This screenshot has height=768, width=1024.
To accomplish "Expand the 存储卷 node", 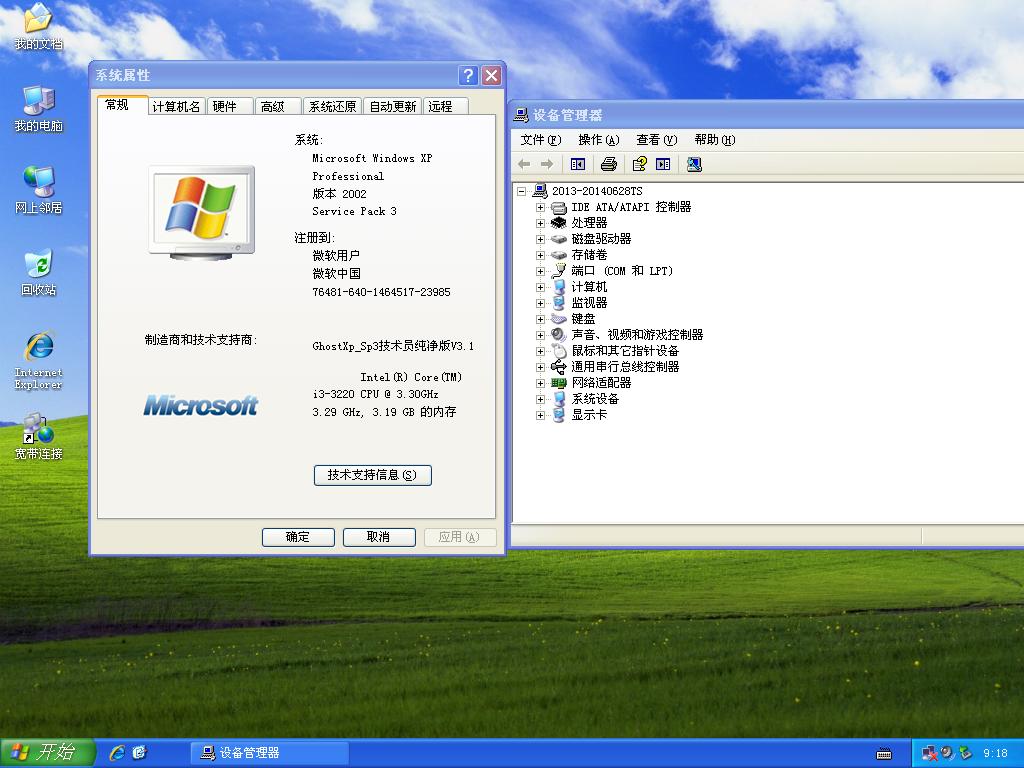I will click(x=540, y=255).
